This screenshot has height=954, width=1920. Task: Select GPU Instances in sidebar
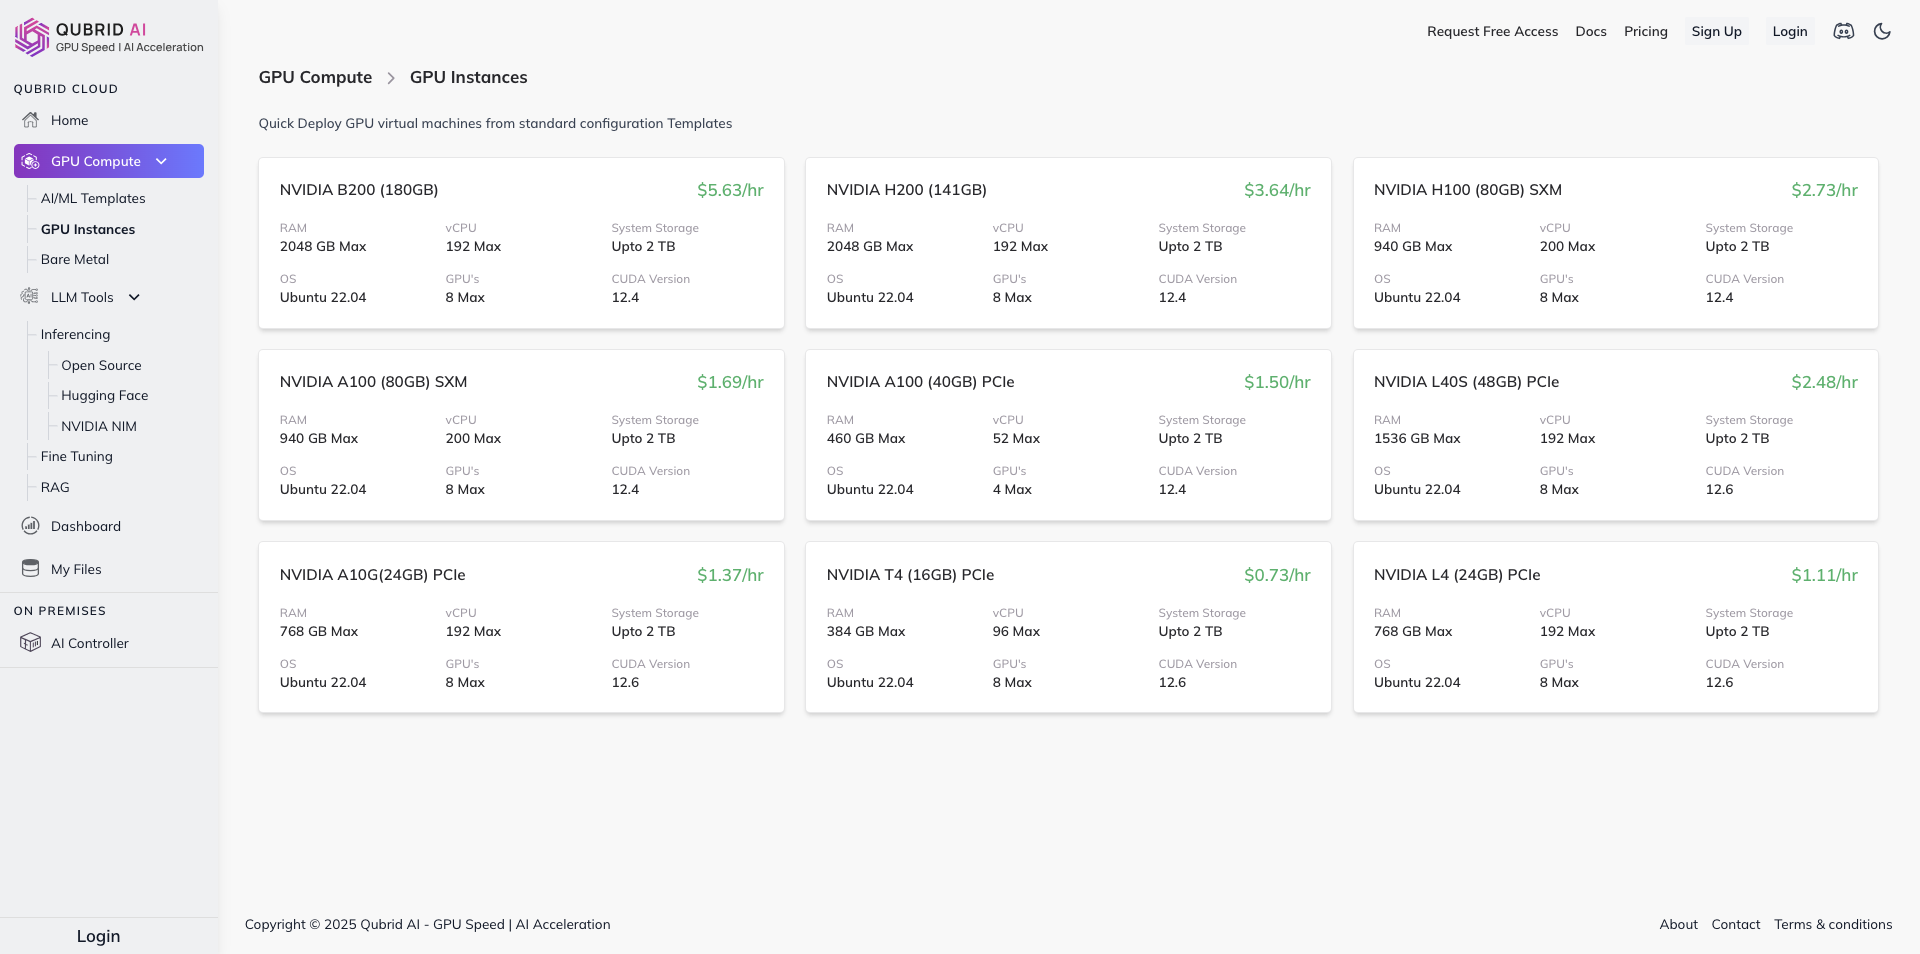pos(88,229)
